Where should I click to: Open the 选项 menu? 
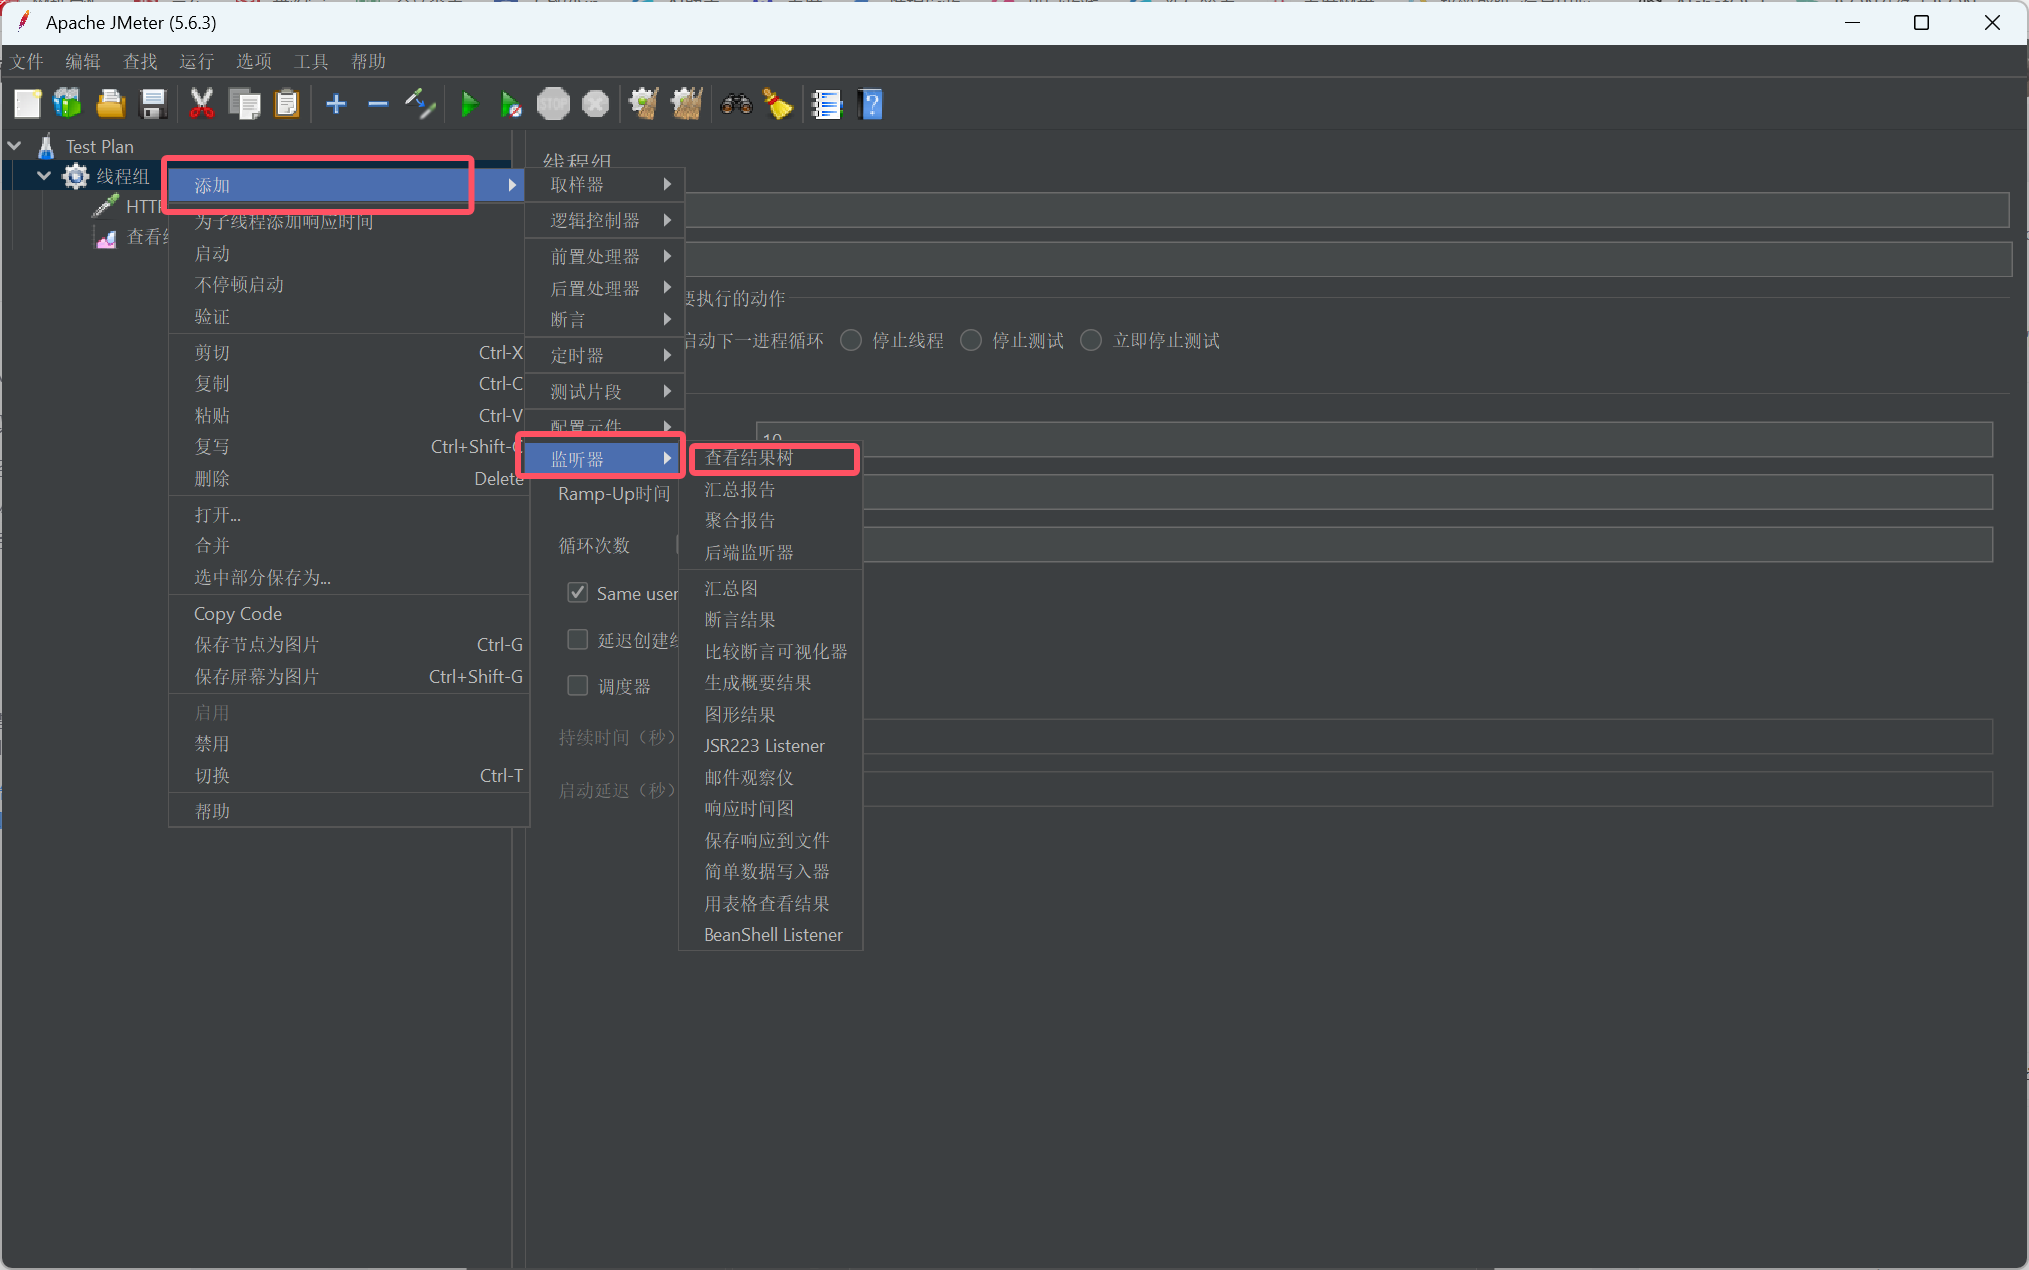(253, 61)
